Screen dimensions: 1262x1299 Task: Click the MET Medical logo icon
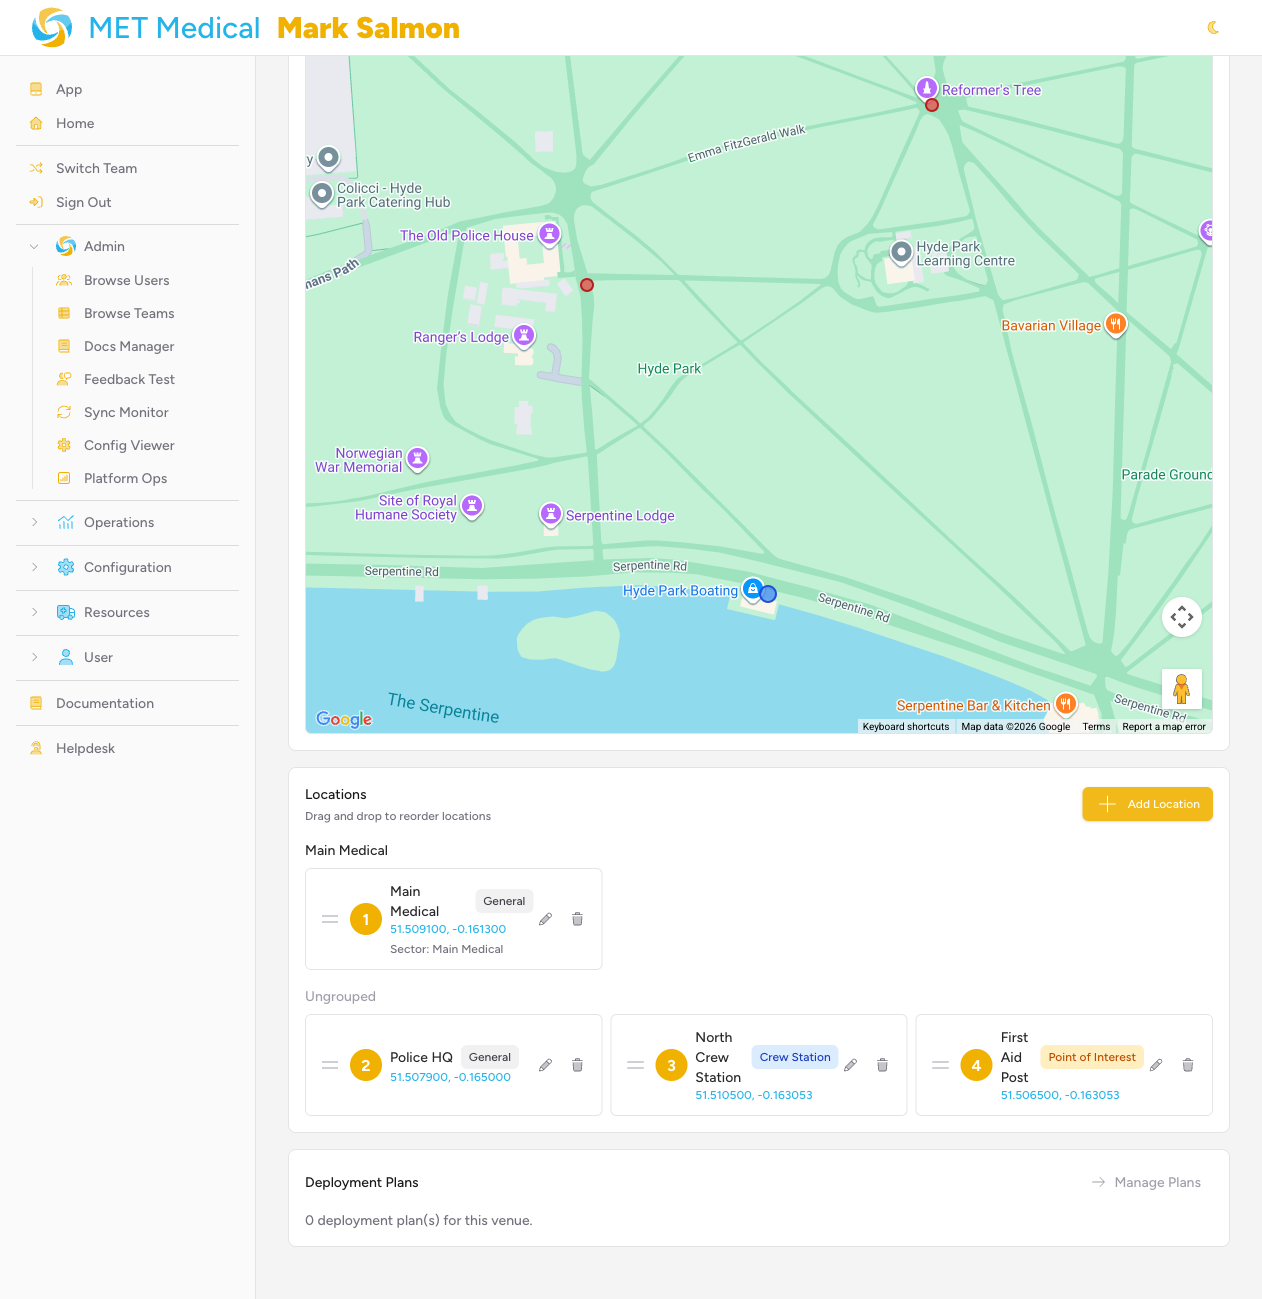click(x=52, y=28)
